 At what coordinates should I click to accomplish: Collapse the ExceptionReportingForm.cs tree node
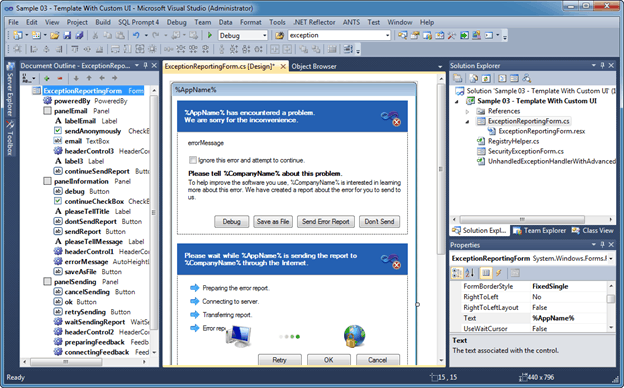(467, 122)
